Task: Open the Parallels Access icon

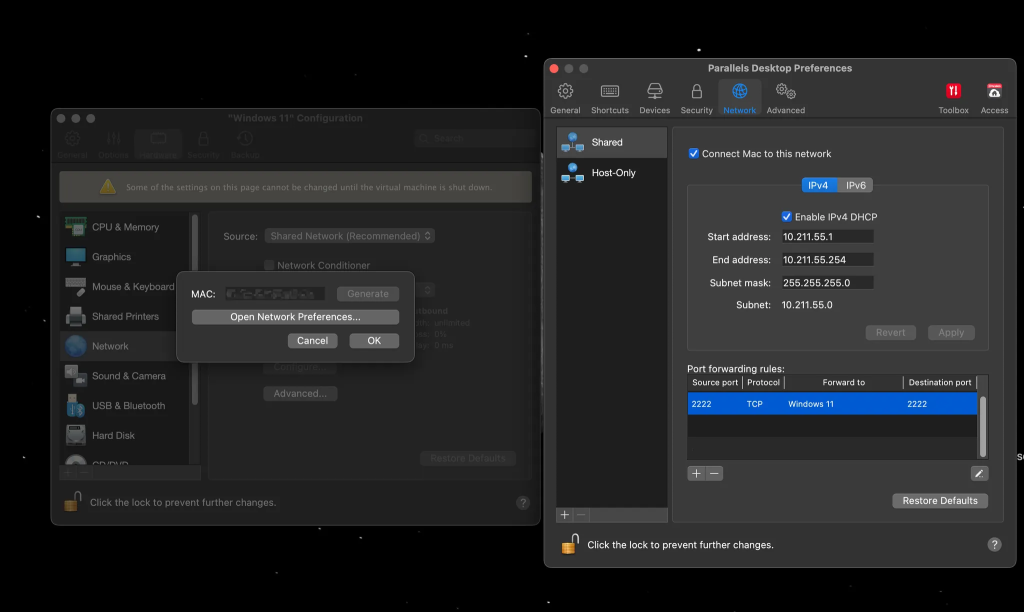Action: [994, 98]
